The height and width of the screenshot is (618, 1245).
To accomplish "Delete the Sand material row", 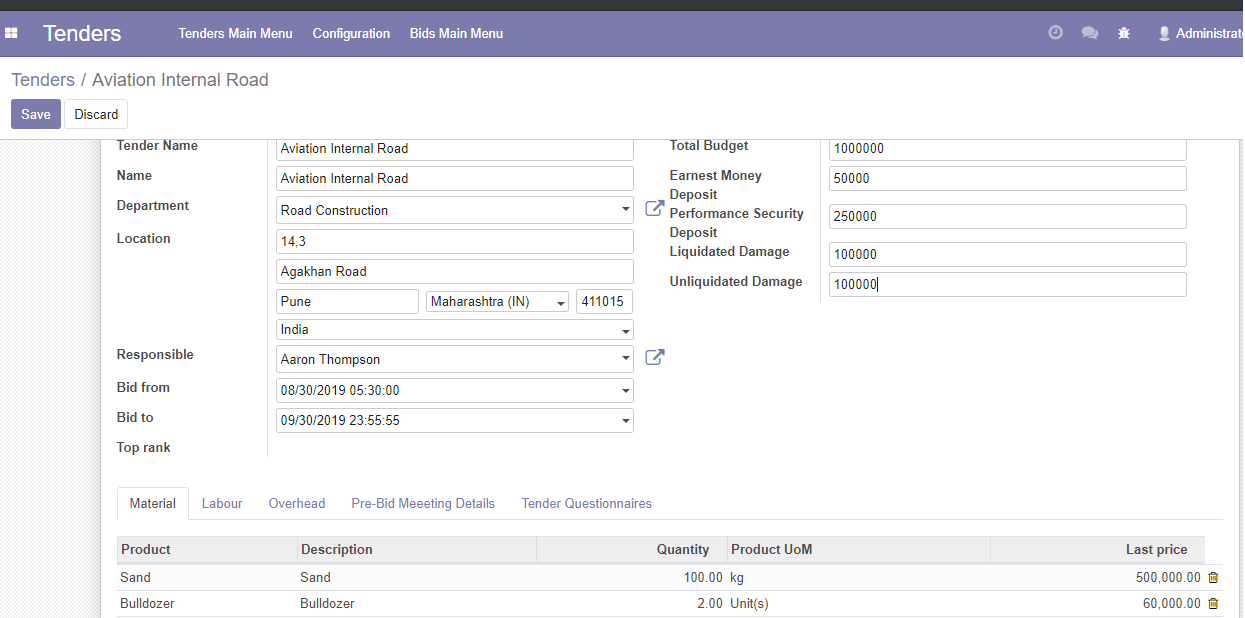I will (1213, 577).
